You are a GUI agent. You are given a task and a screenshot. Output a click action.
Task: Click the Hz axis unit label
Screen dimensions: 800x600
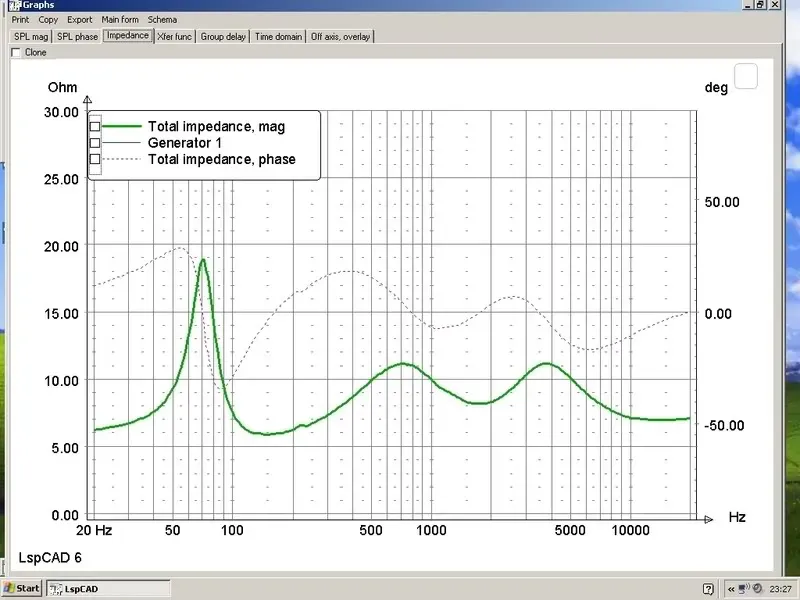point(737,517)
